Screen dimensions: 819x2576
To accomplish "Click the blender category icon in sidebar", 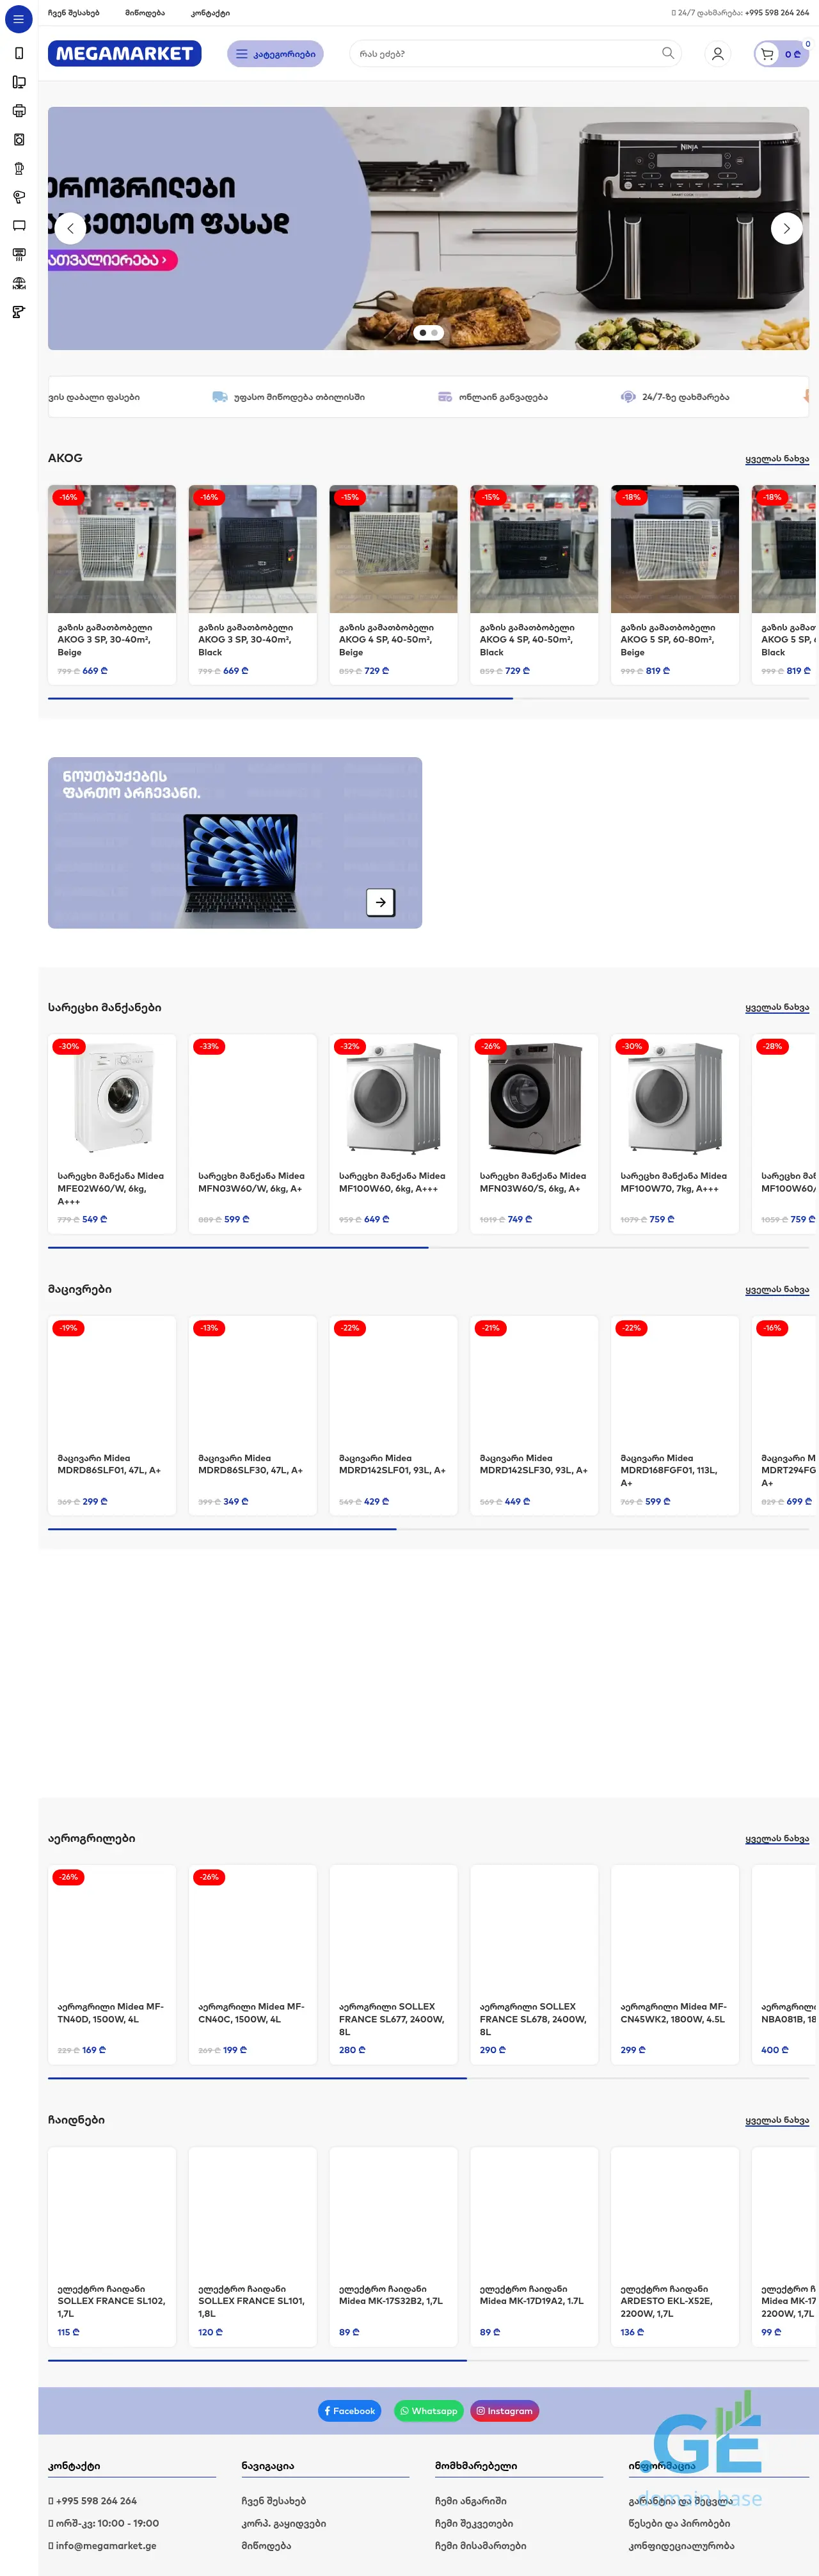I will click(x=18, y=169).
